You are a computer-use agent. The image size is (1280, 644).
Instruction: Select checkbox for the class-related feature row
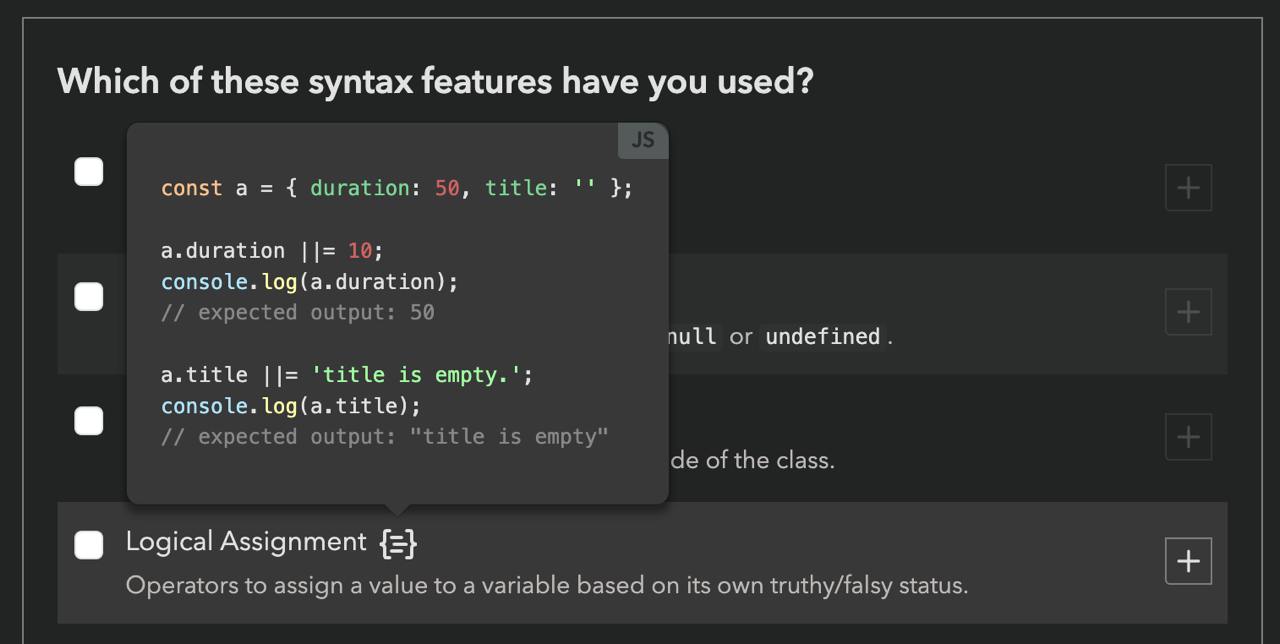click(x=89, y=421)
